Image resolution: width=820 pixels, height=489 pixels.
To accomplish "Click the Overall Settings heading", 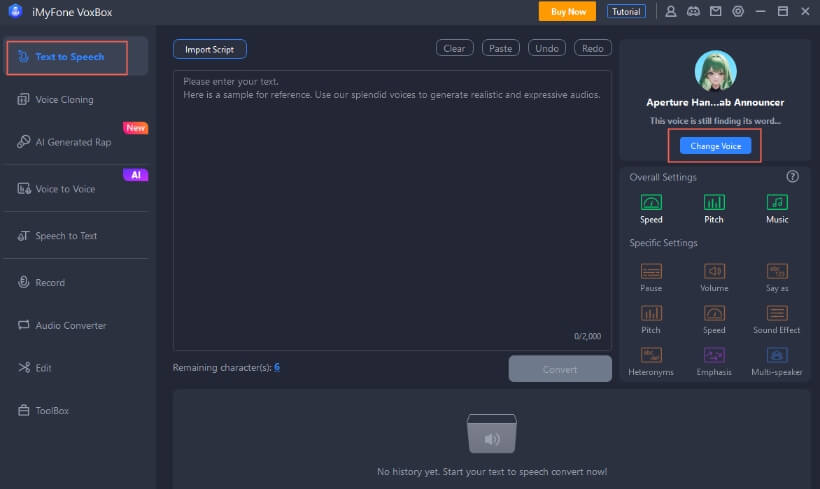I will click(x=663, y=177).
